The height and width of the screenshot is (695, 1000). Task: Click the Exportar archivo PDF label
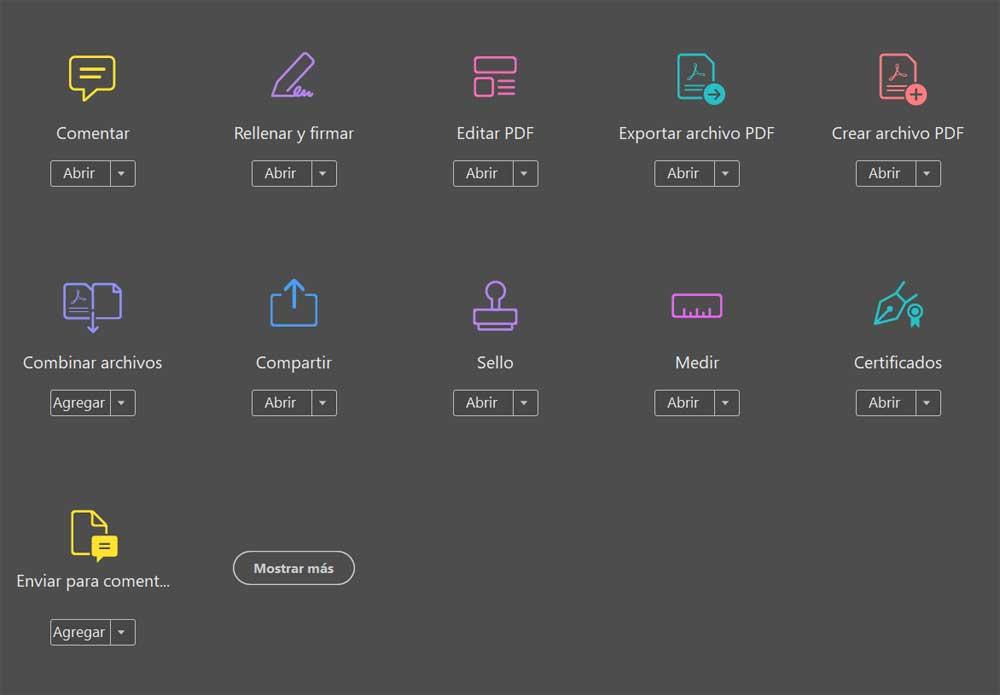696,134
